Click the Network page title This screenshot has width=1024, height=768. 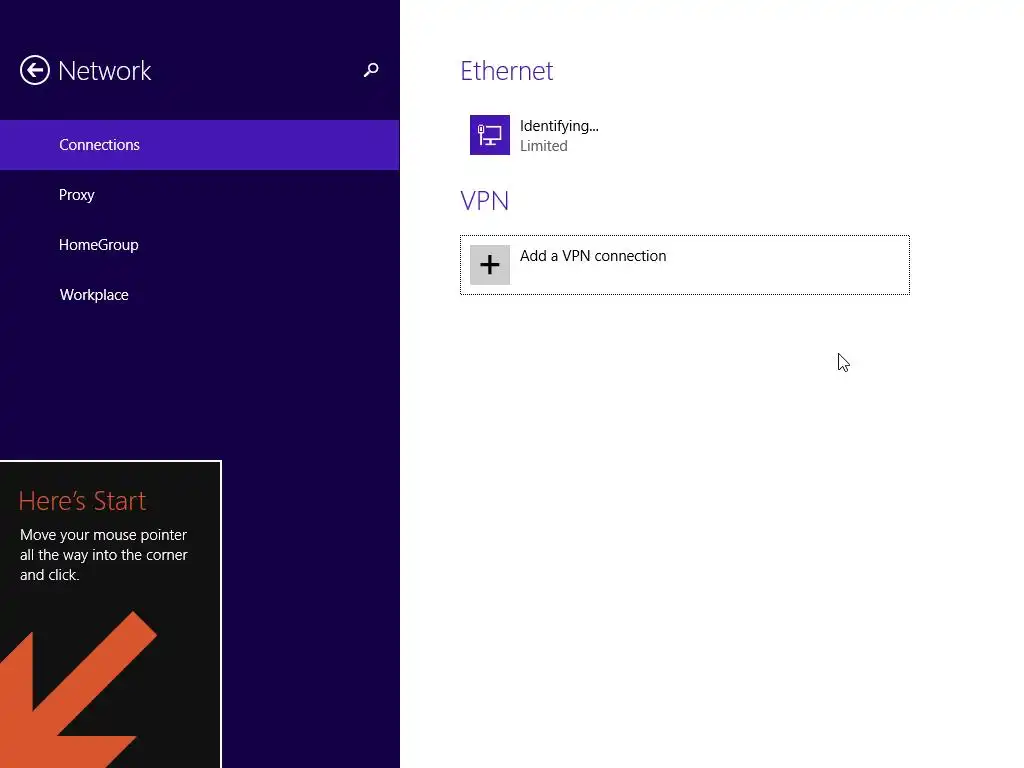[104, 71]
